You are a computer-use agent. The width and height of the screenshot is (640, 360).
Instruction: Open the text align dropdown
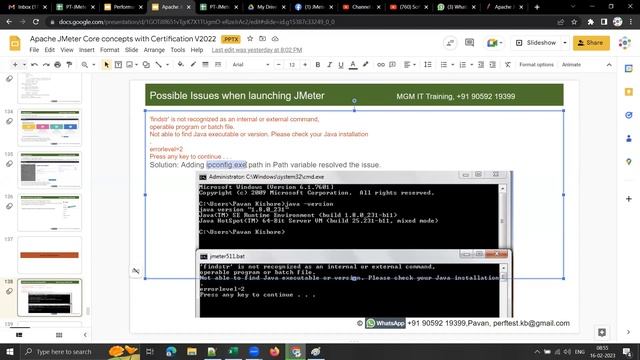(x=409, y=64)
